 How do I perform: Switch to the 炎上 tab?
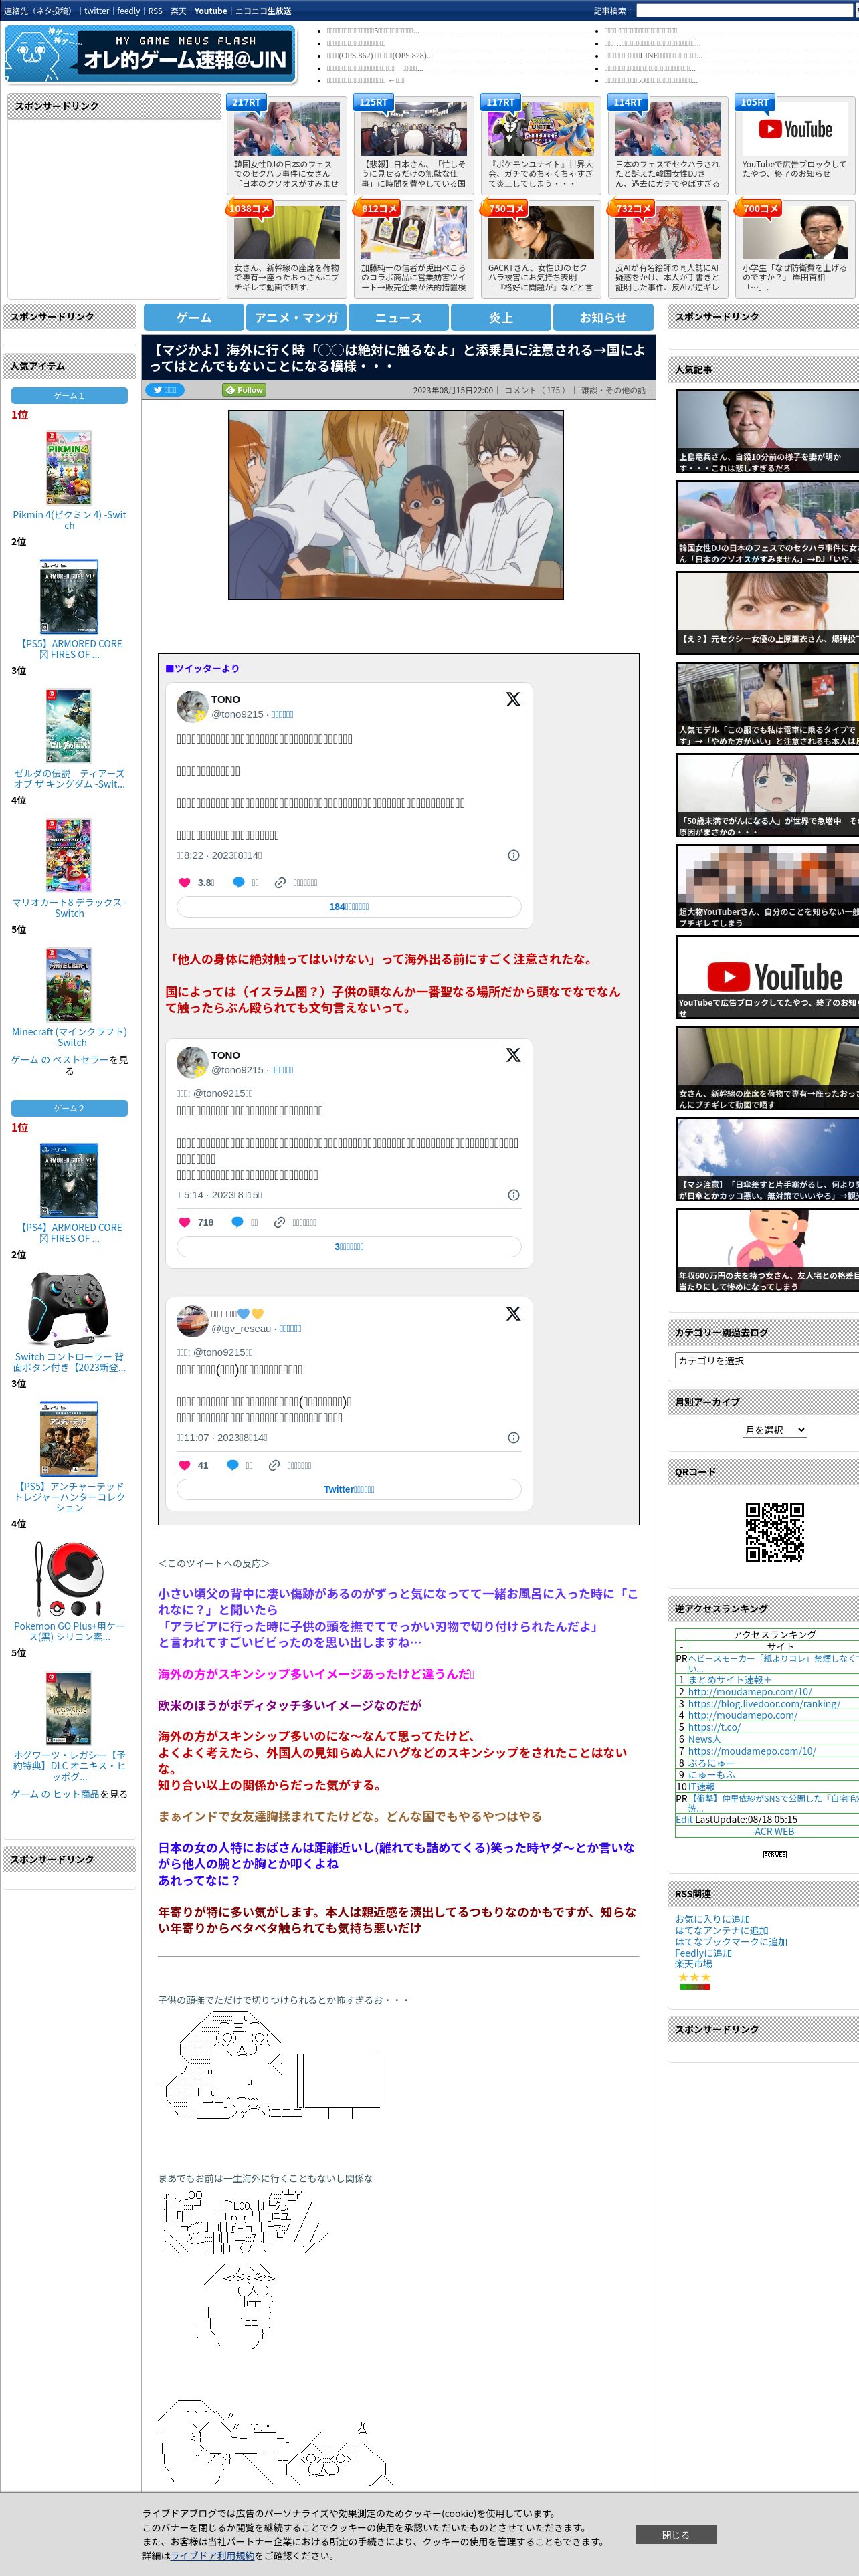[x=501, y=317]
